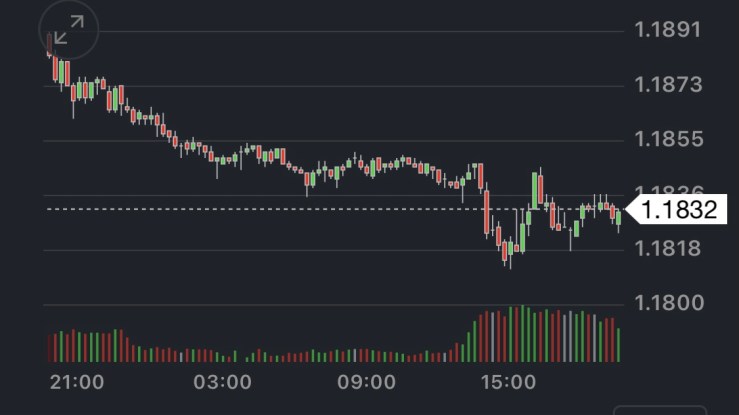This screenshot has width=739, height=415.
Task: Click the partially visible bottom-right button
Action: click(x=659, y=409)
